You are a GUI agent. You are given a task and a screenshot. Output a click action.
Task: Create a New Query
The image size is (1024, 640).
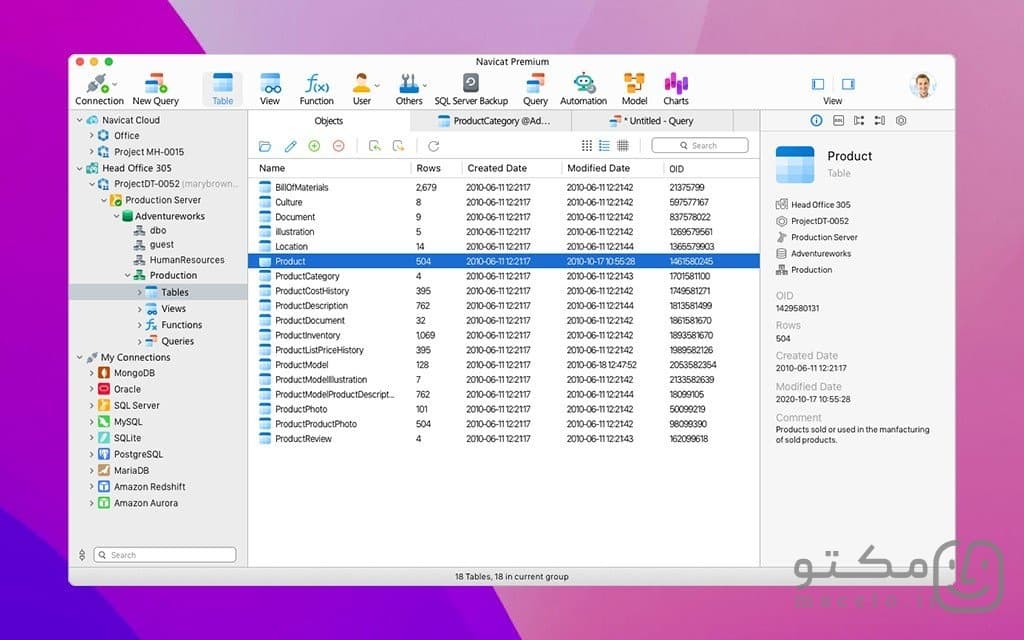click(155, 89)
